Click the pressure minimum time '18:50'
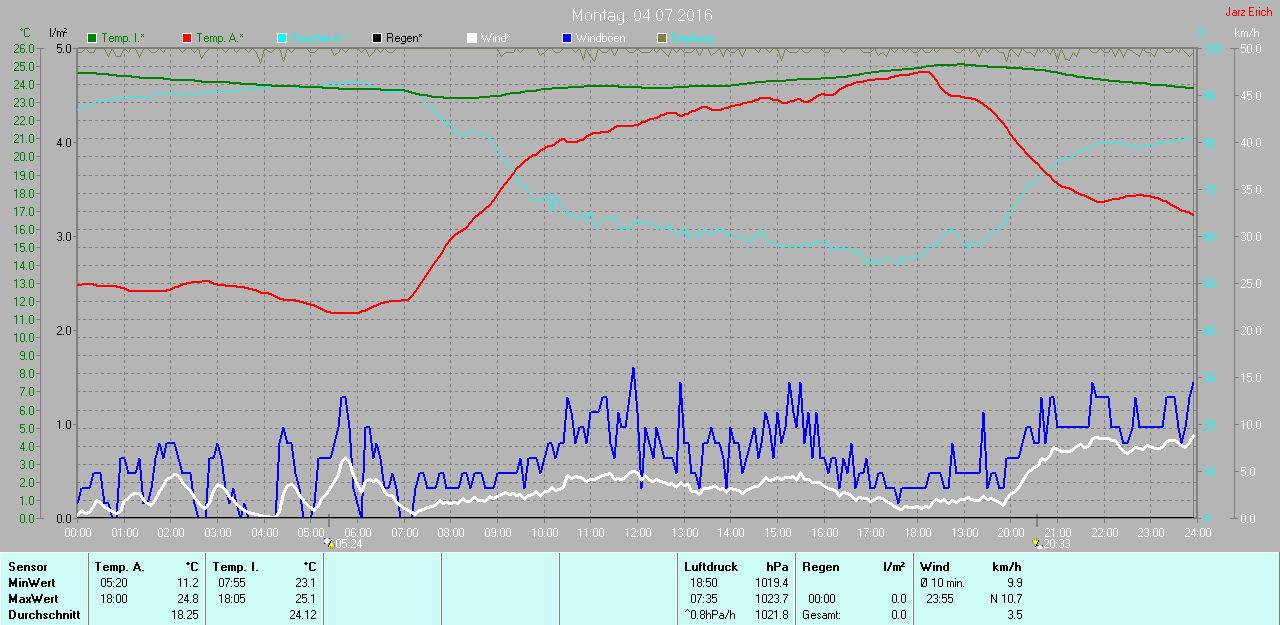The image size is (1280, 625). [704, 583]
